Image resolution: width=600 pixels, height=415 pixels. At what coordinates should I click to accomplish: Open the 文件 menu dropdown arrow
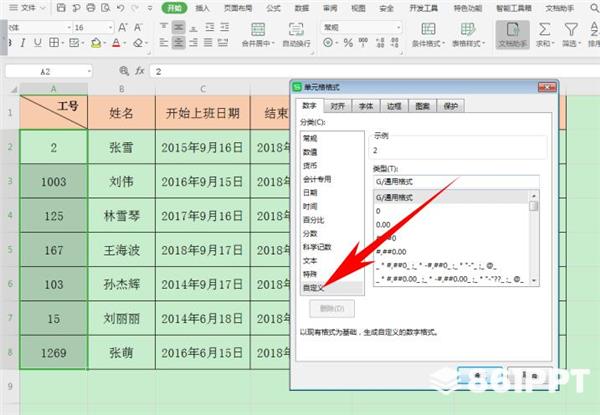[x=43, y=8]
